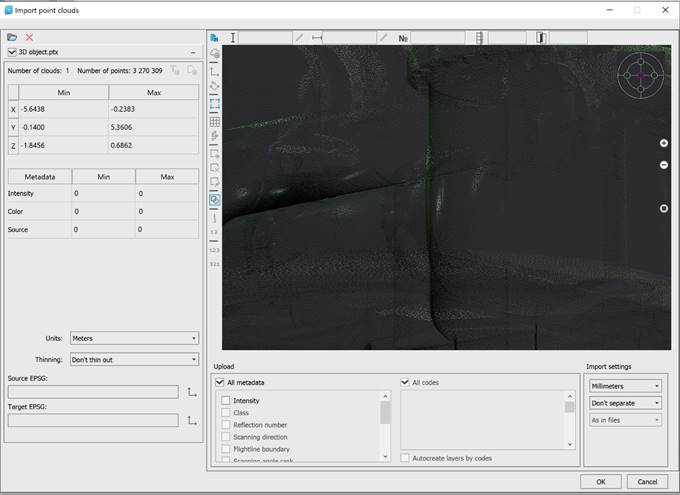Click the navigation compass widget
The height and width of the screenshot is (495, 680).
641,75
